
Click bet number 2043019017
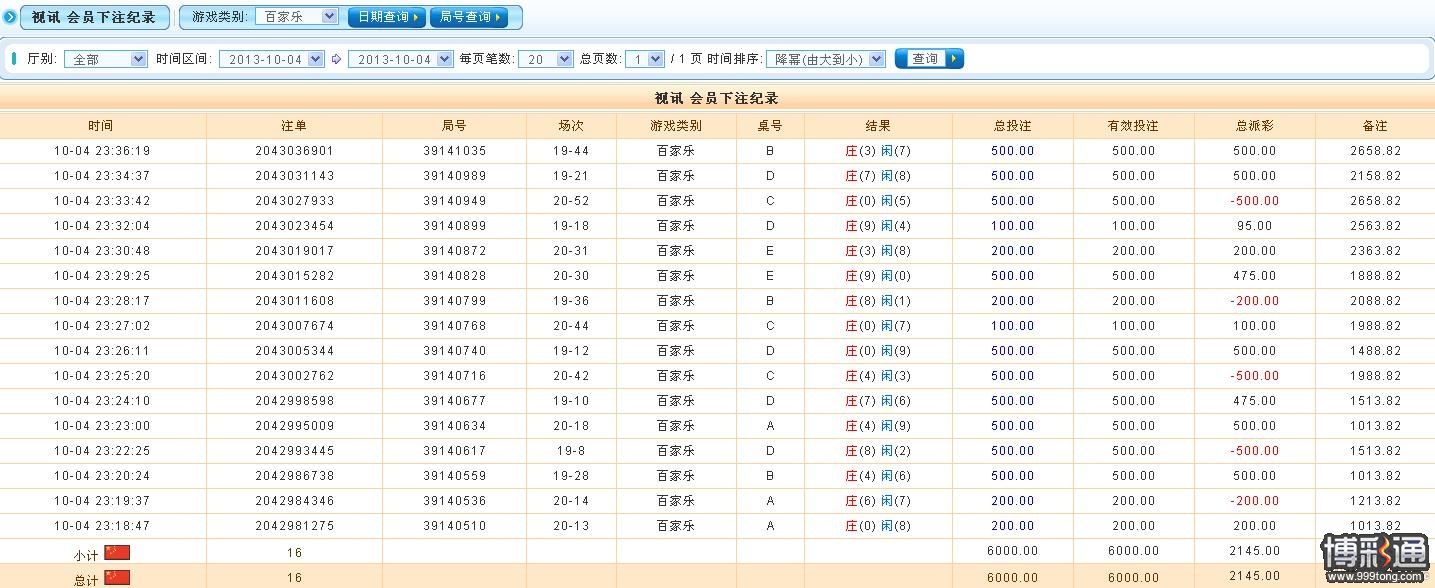click(294, 251)
